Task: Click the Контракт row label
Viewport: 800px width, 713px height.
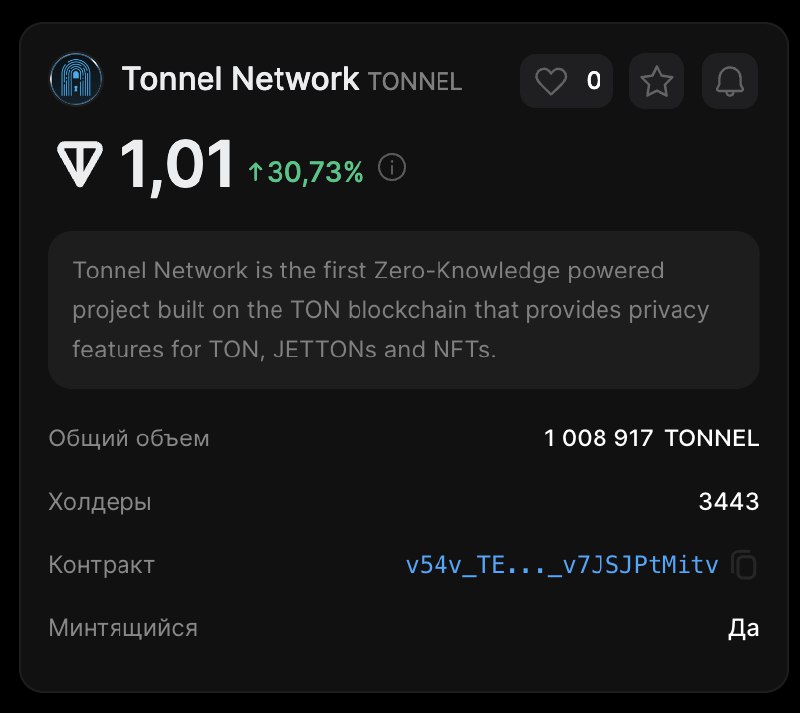Action: [x=102, y=565]
